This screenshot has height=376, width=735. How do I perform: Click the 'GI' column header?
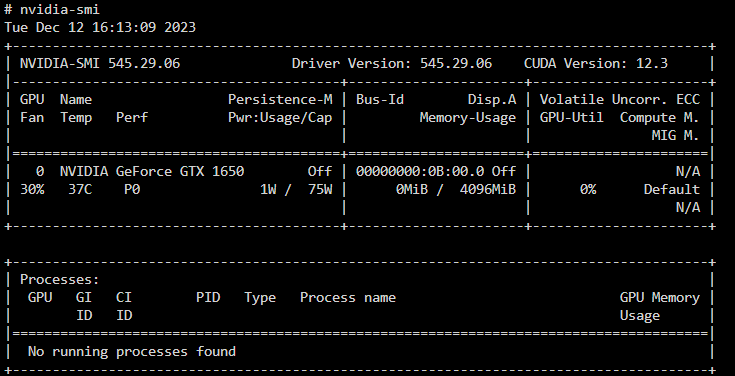84,298
